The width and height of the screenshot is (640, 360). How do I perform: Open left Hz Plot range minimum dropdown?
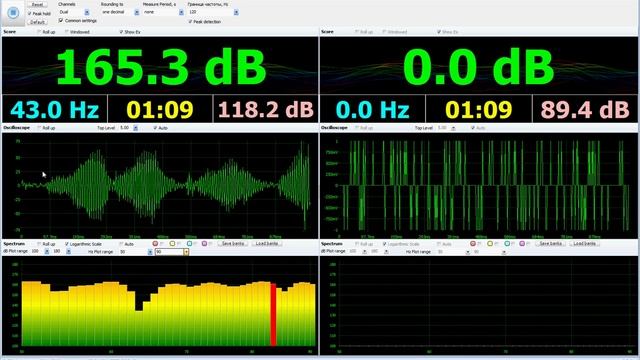pos(150,252)
